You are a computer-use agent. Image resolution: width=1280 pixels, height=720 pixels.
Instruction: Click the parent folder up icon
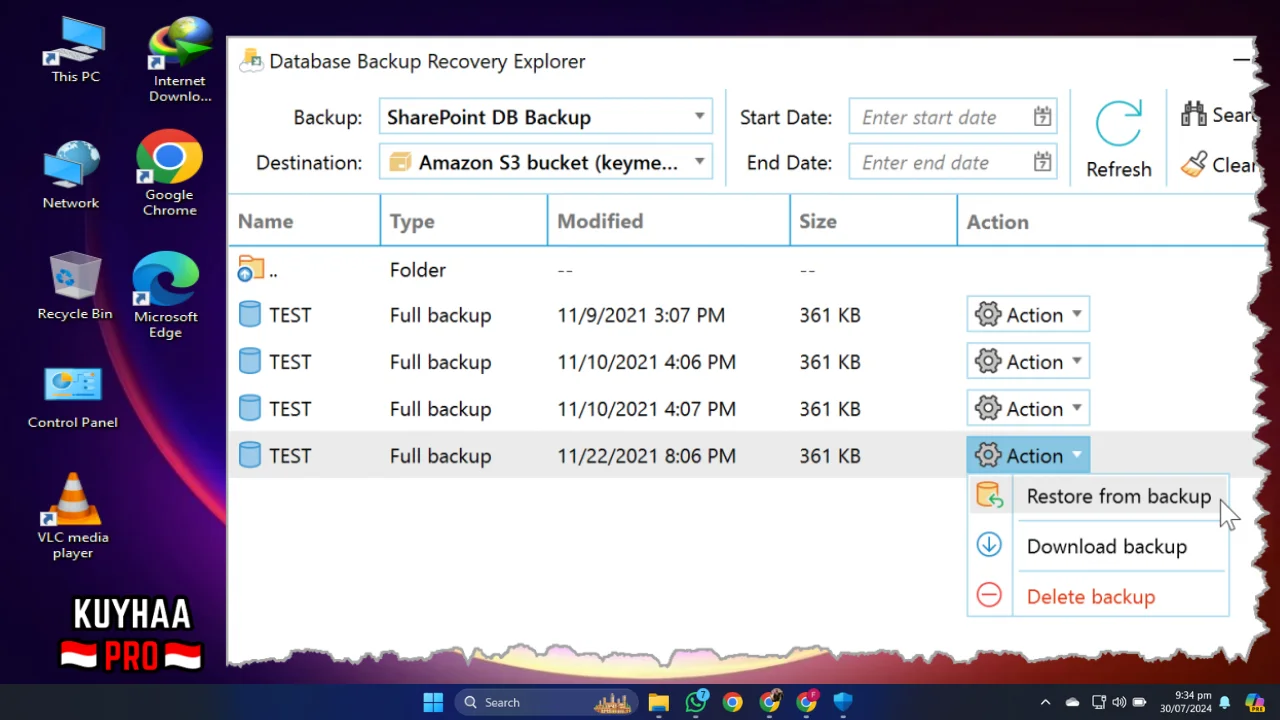[x=251, y=269]
